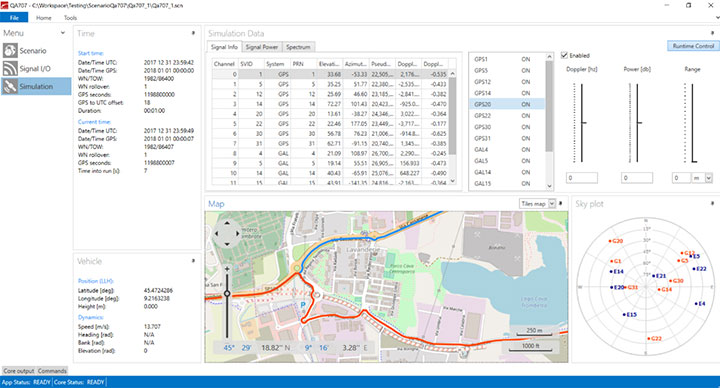This screenshot has height=388, width=720.
Task: Open the Scenario menu icon
Action: click(10, 51)
